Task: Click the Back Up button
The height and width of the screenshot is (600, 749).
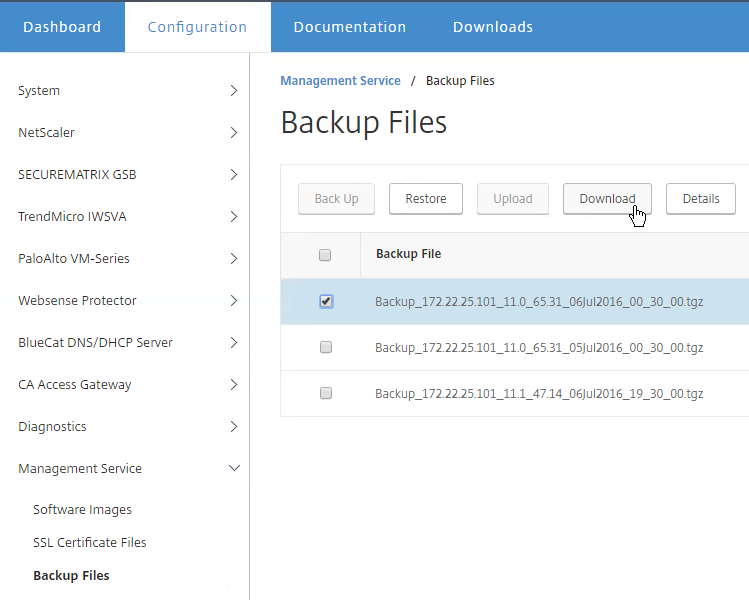Action: pos(336,199)
